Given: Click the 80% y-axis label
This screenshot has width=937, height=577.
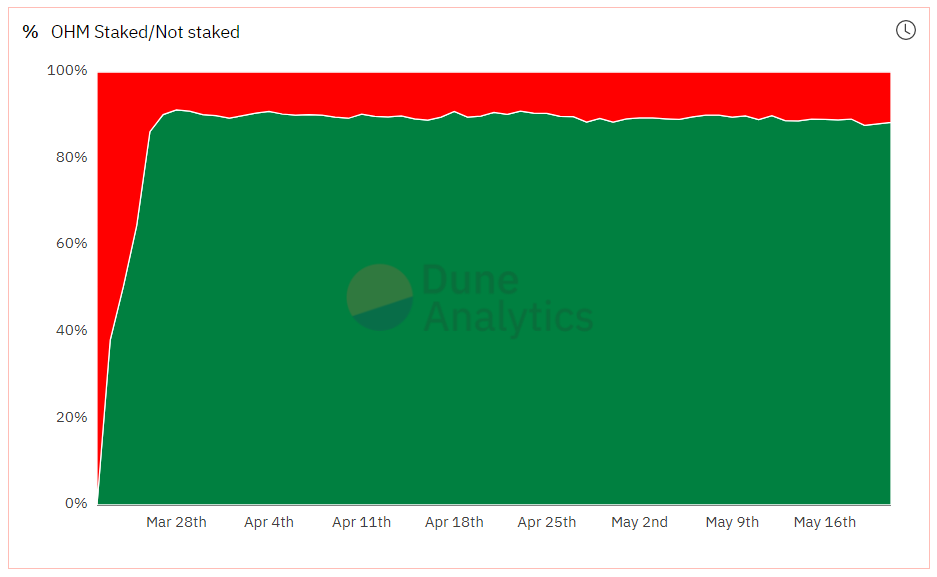Looking at the screenshot, I should tap(72, 157).
